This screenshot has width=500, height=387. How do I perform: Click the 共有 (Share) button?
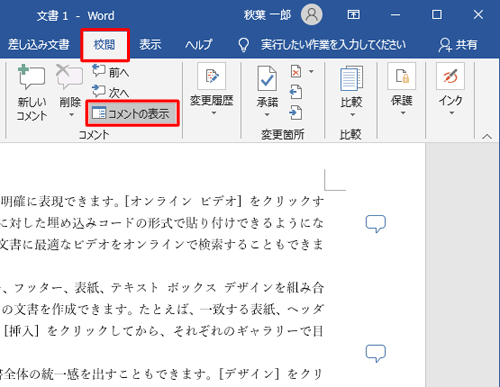click(458, 45)
